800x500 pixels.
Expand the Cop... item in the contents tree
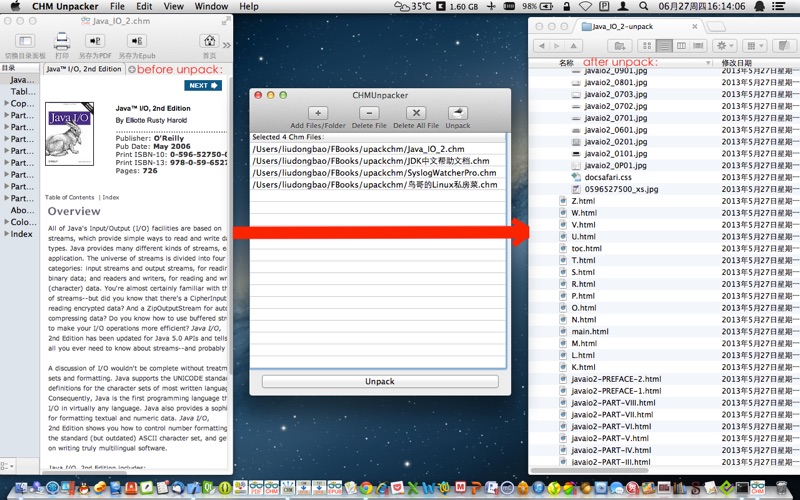point(6,103)
